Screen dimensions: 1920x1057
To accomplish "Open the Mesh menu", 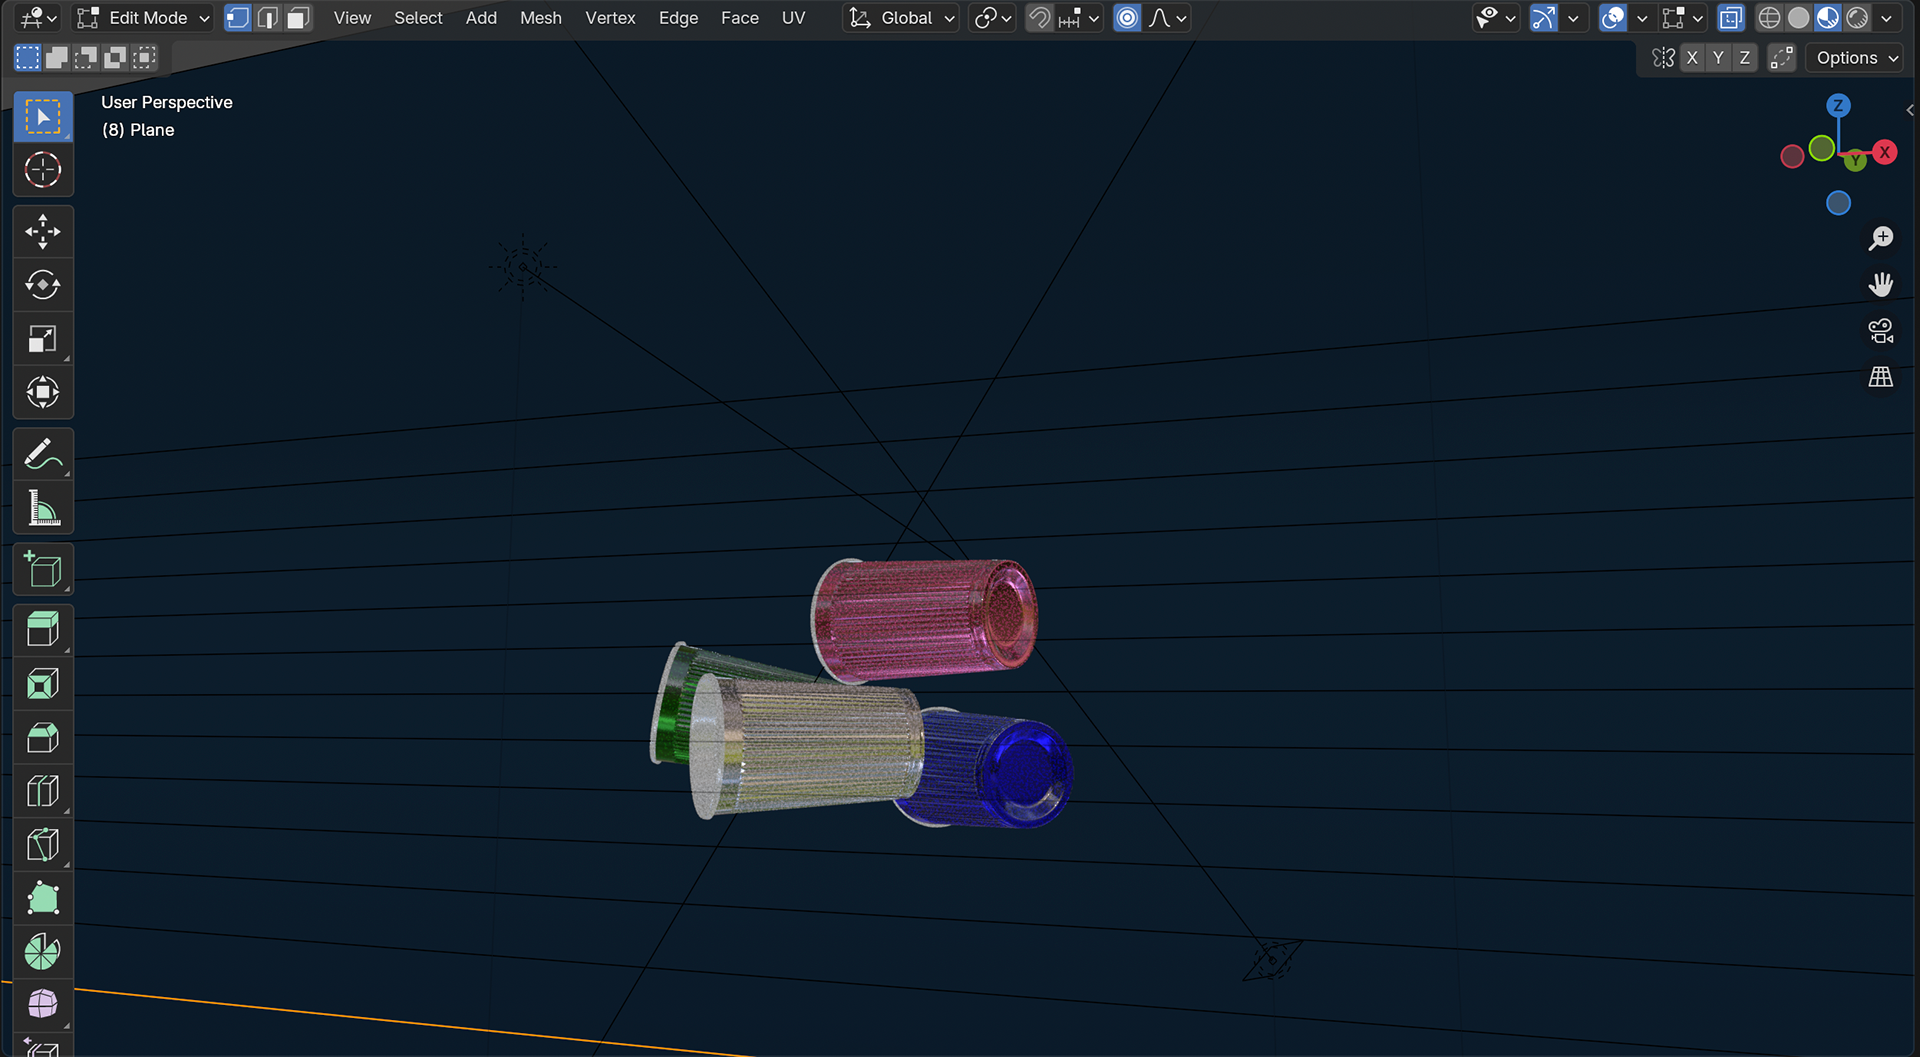I will [541, 18].
